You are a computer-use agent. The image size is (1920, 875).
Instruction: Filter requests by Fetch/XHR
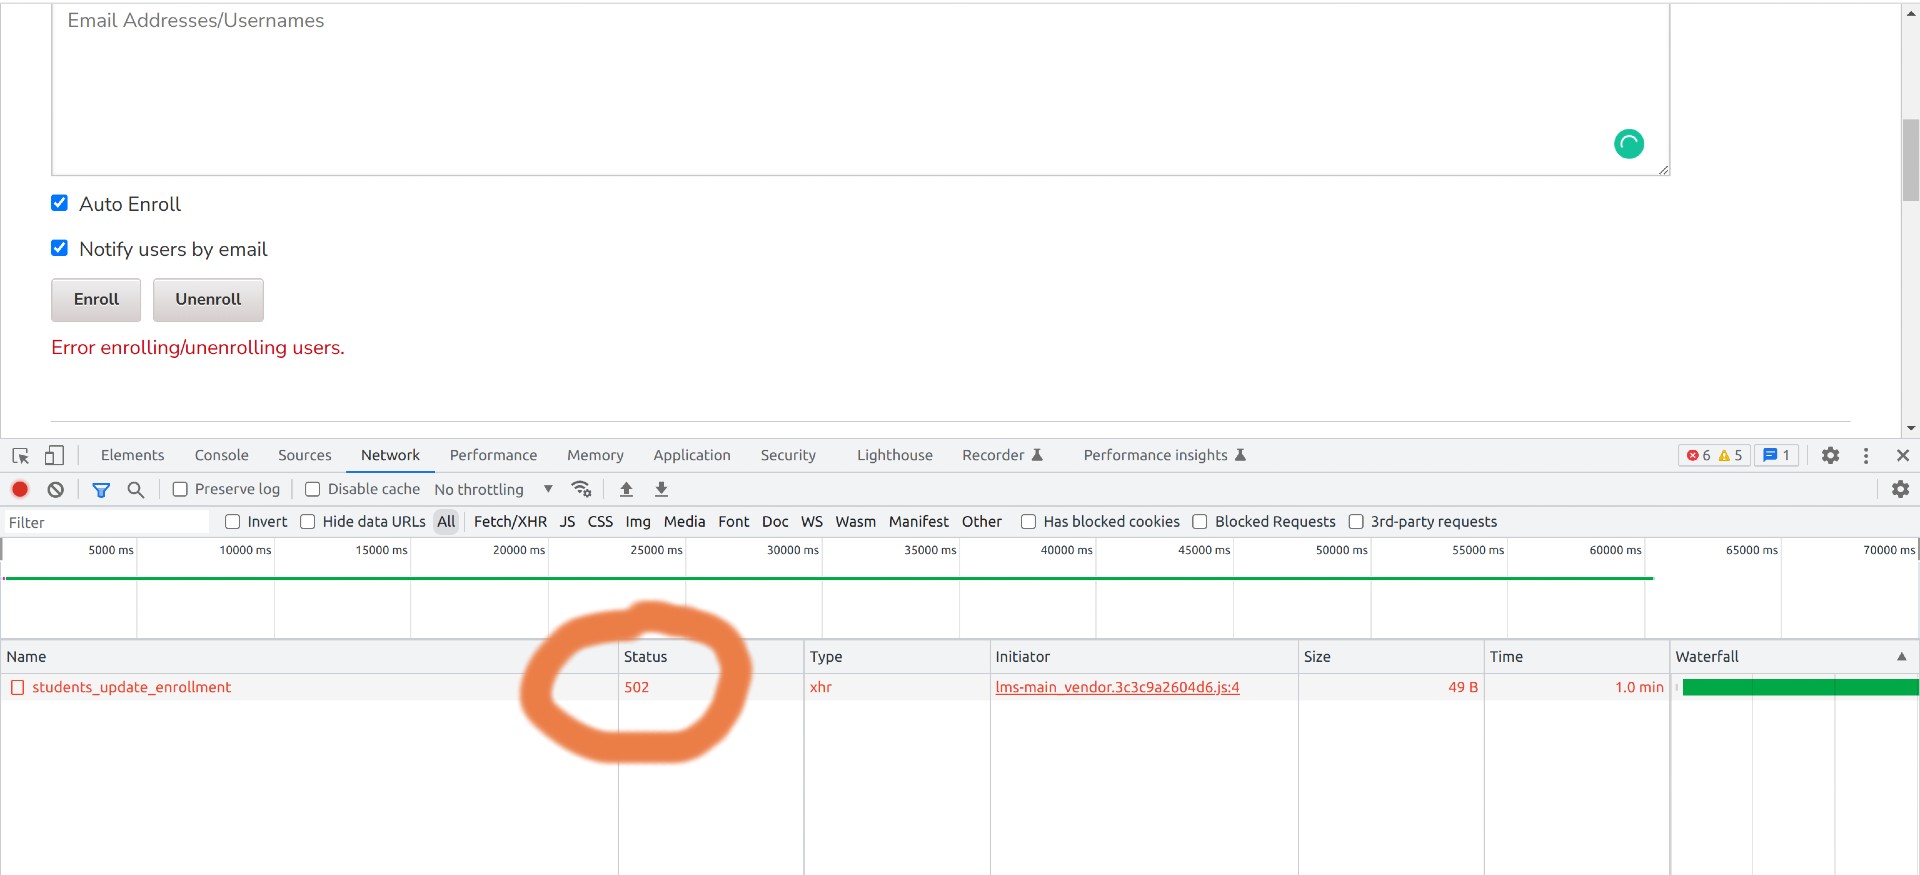(x=510, y=521)
